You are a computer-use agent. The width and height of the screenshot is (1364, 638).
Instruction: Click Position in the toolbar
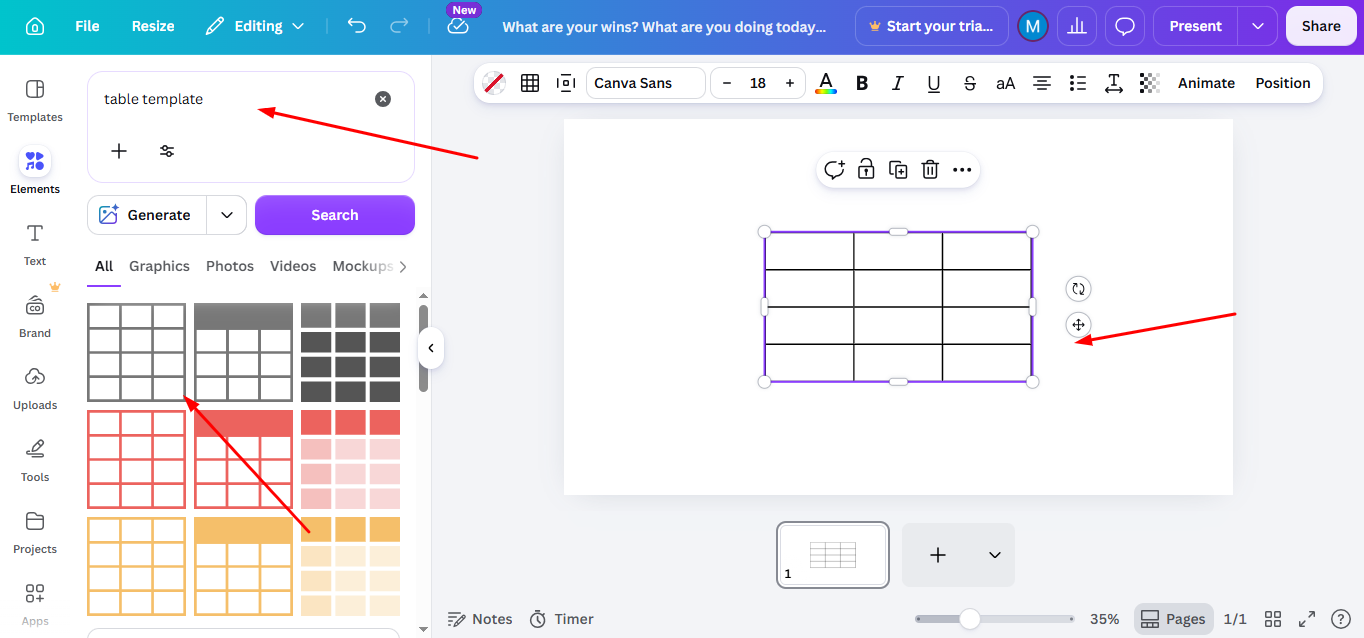(x=1283, y=83)
